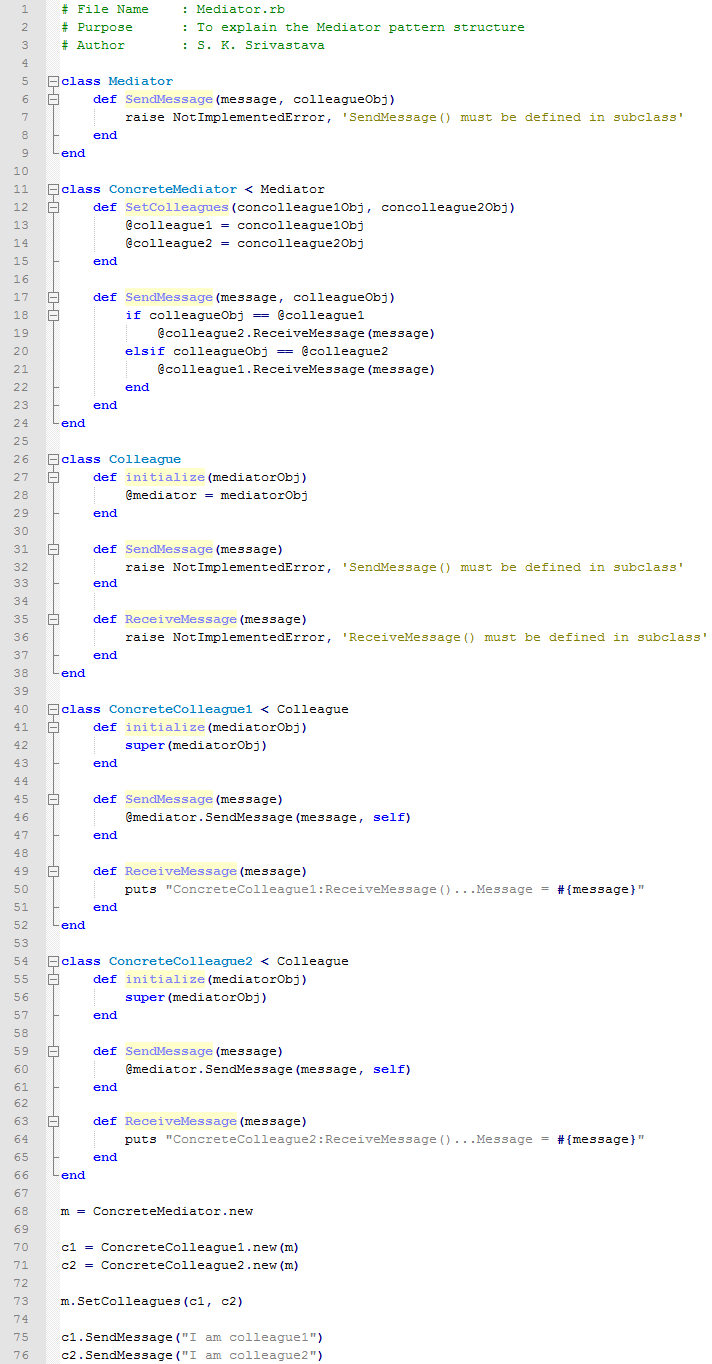Click 'initialize' on line 55
The image size is (712, 1364).
165,979
